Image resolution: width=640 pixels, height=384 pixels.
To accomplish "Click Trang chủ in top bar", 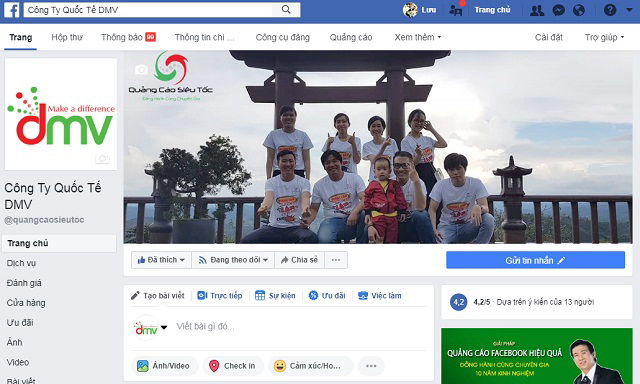I will [x=492, y=10].
